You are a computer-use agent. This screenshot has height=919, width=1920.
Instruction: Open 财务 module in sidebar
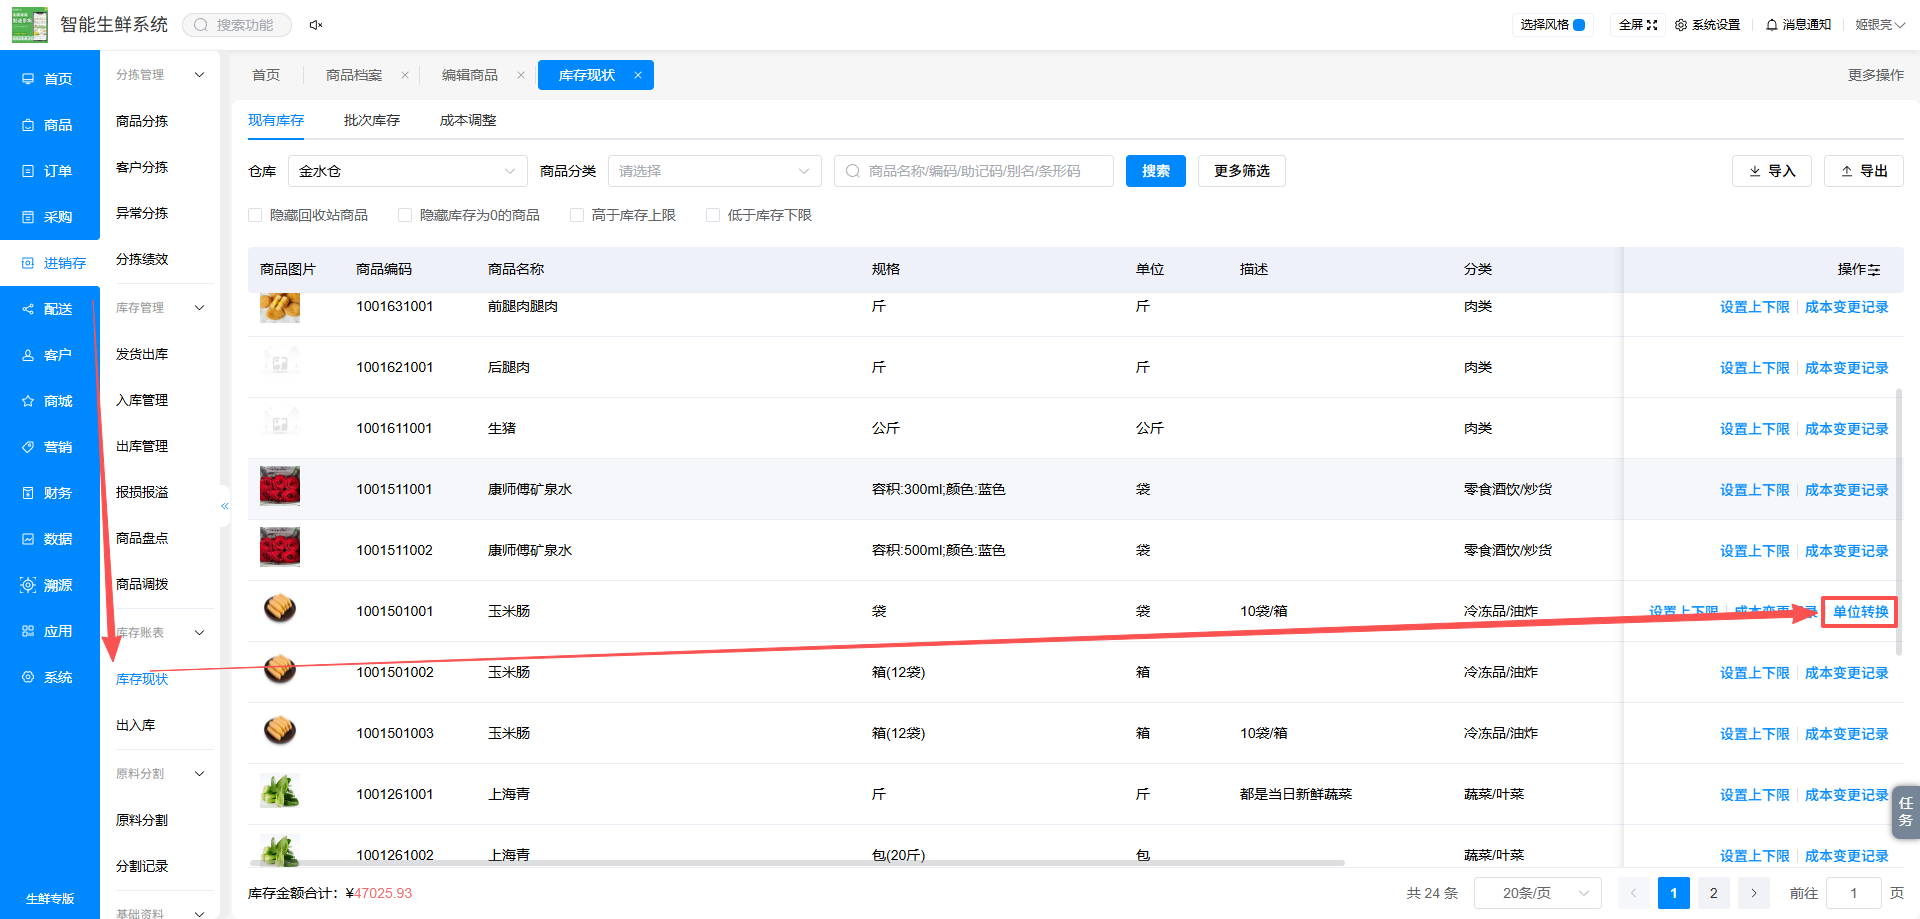coord(49,493)
